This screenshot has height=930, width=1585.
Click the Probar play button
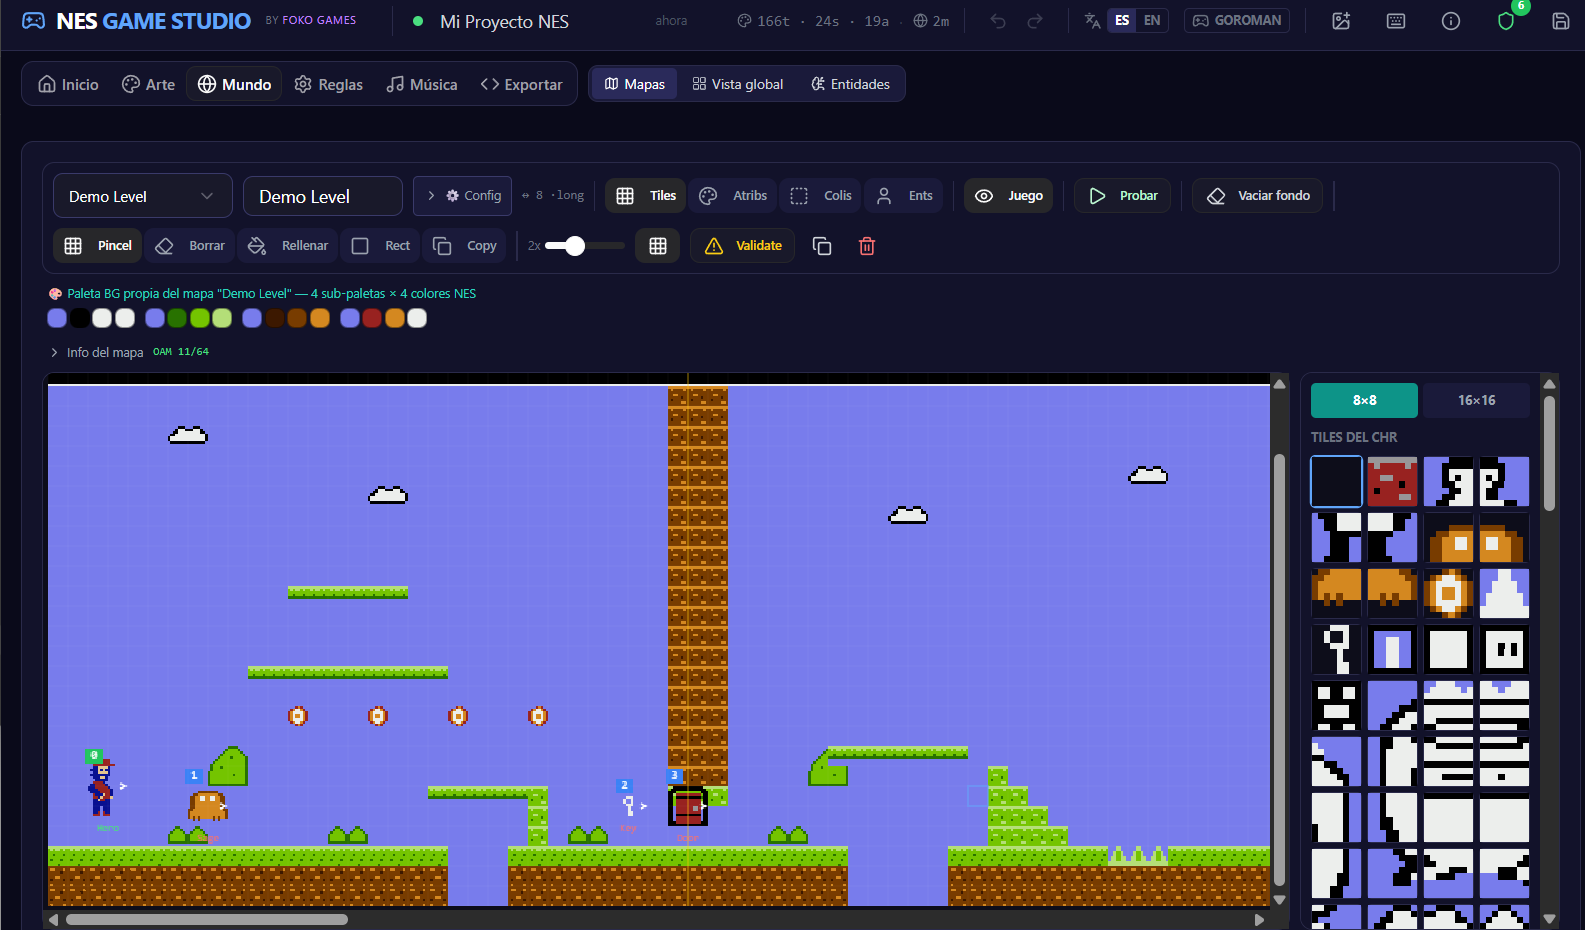[x=1123, y=196]
